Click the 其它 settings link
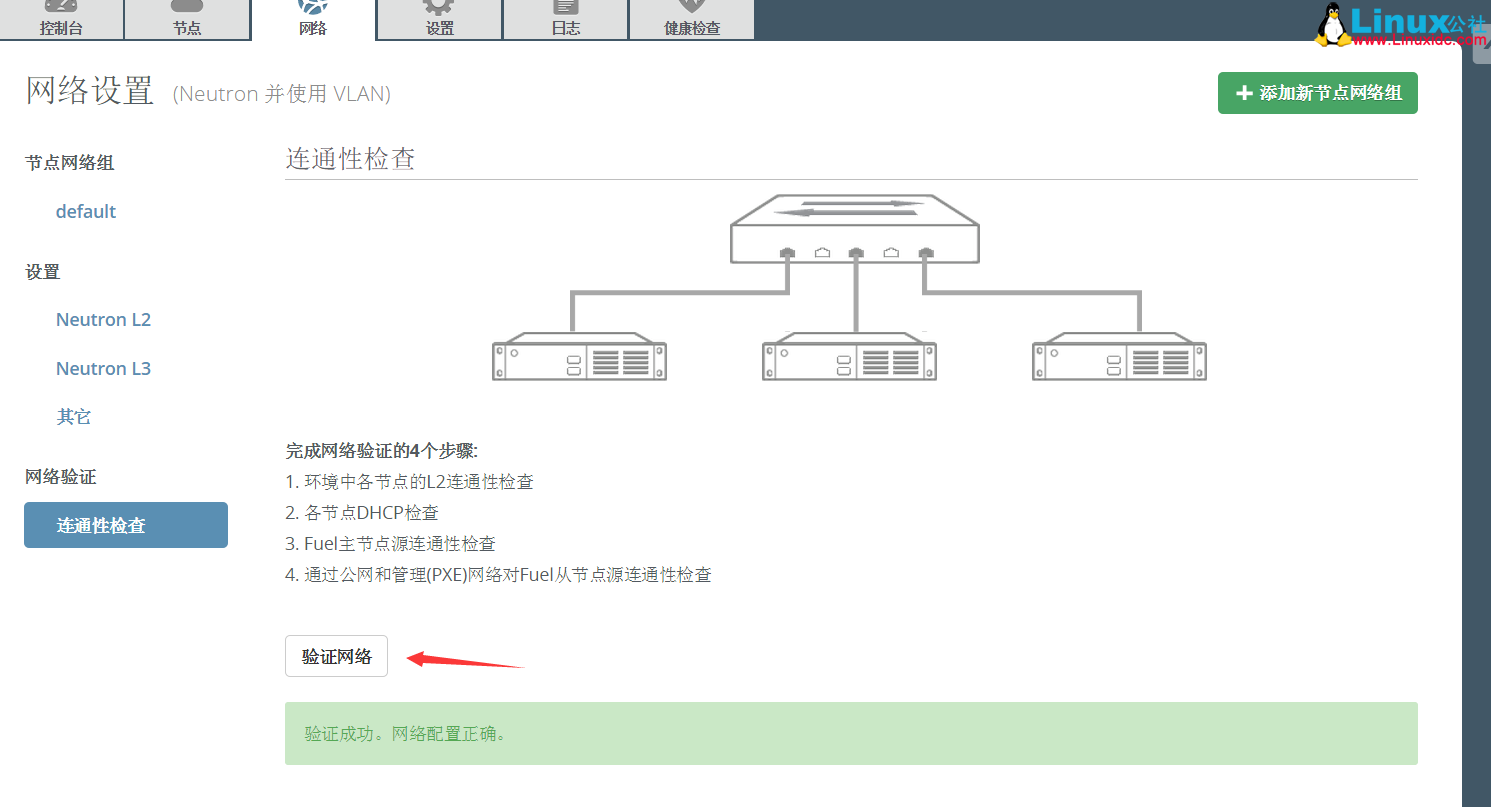Viewport: 1491px width, 807px height. pos(73,416)
